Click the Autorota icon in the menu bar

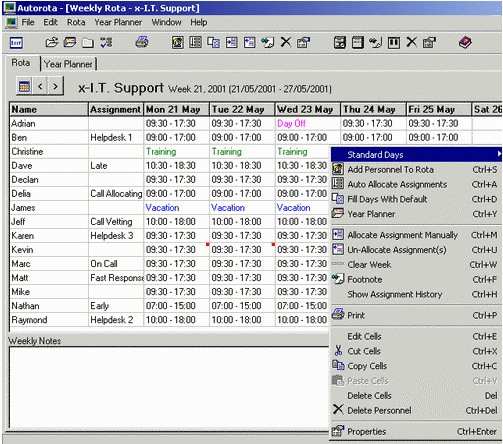coord(11,22)
